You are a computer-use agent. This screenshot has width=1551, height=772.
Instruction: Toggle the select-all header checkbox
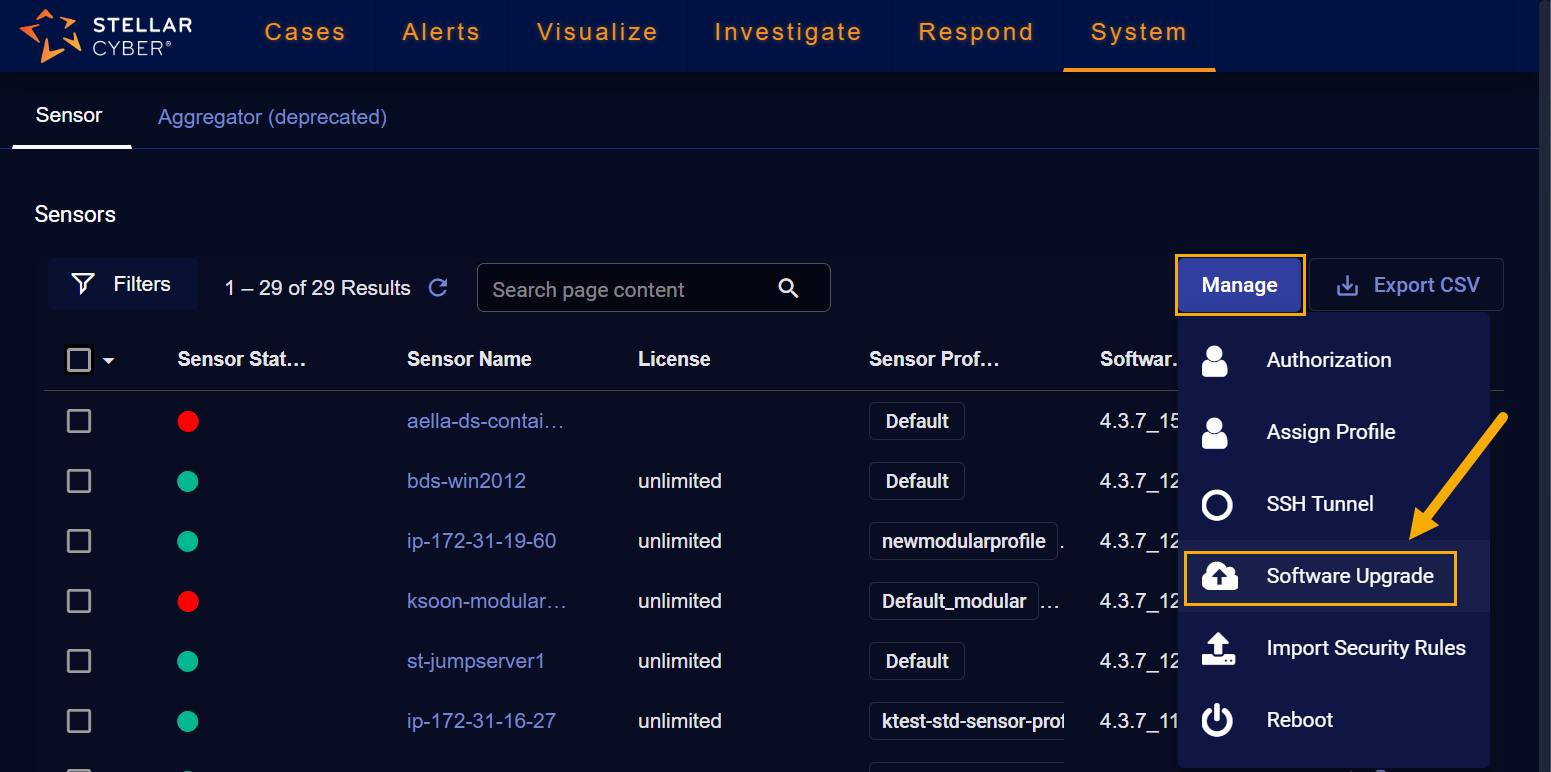coord(79,359)
